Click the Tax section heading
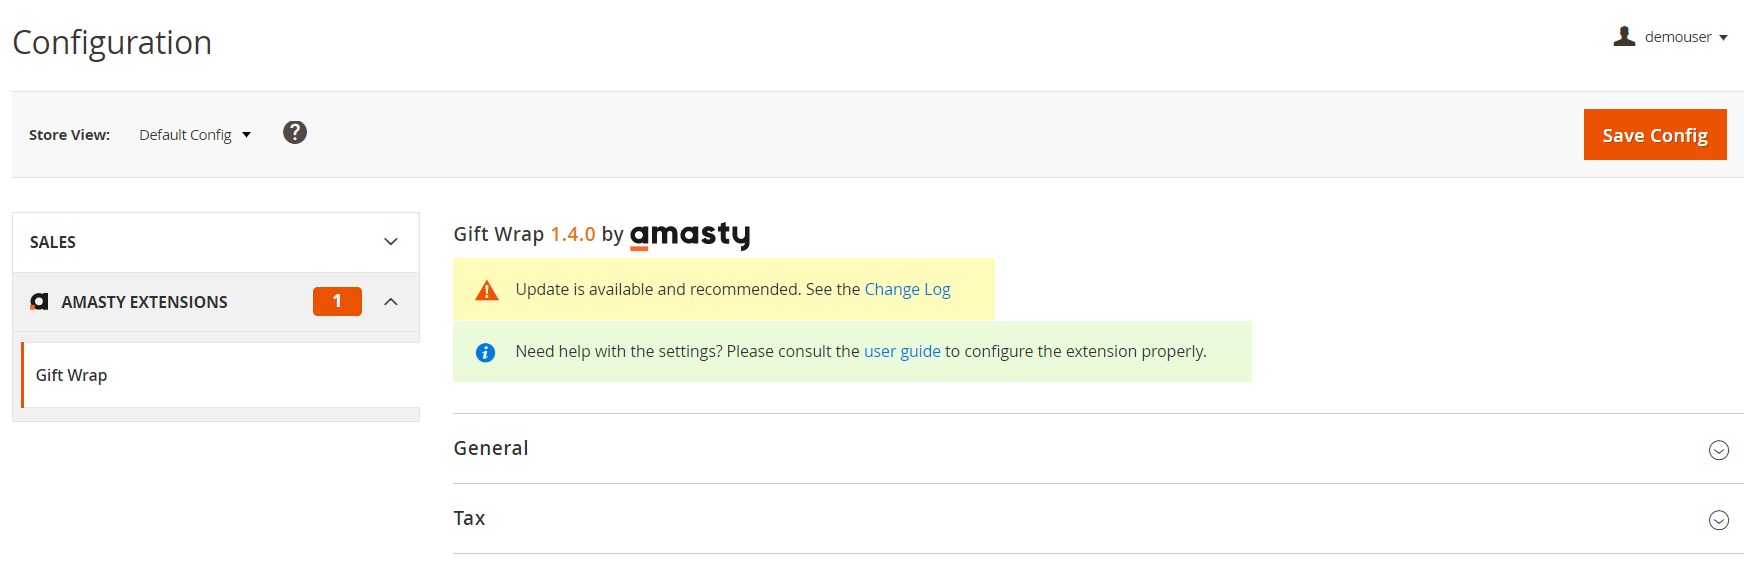Screen dimensions: 1758x564 point(469,518)
